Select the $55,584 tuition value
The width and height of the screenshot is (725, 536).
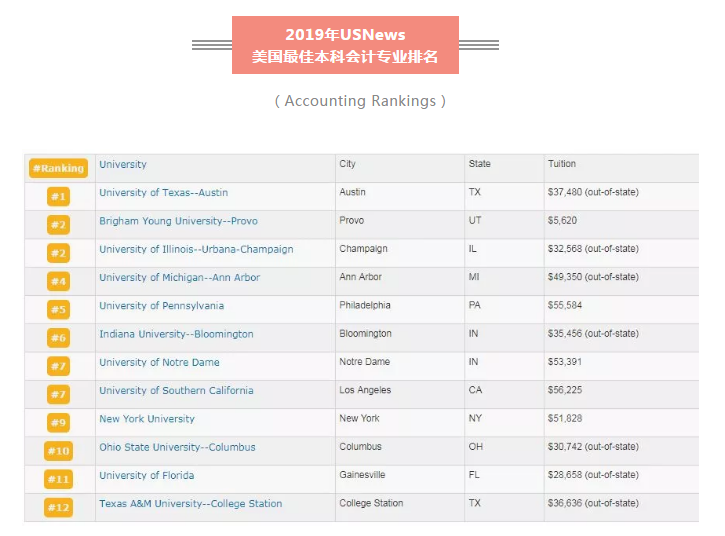[x=565, y=305]
